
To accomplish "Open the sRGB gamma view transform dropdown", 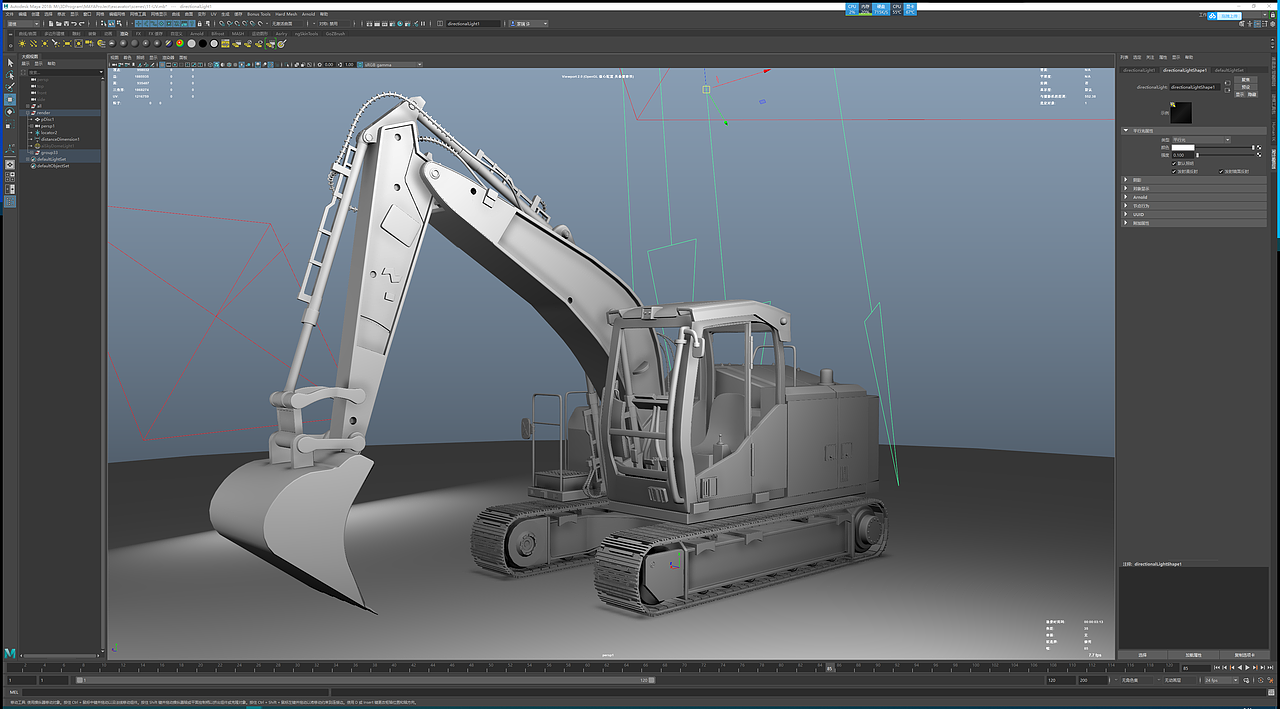I will coord(393,65).
